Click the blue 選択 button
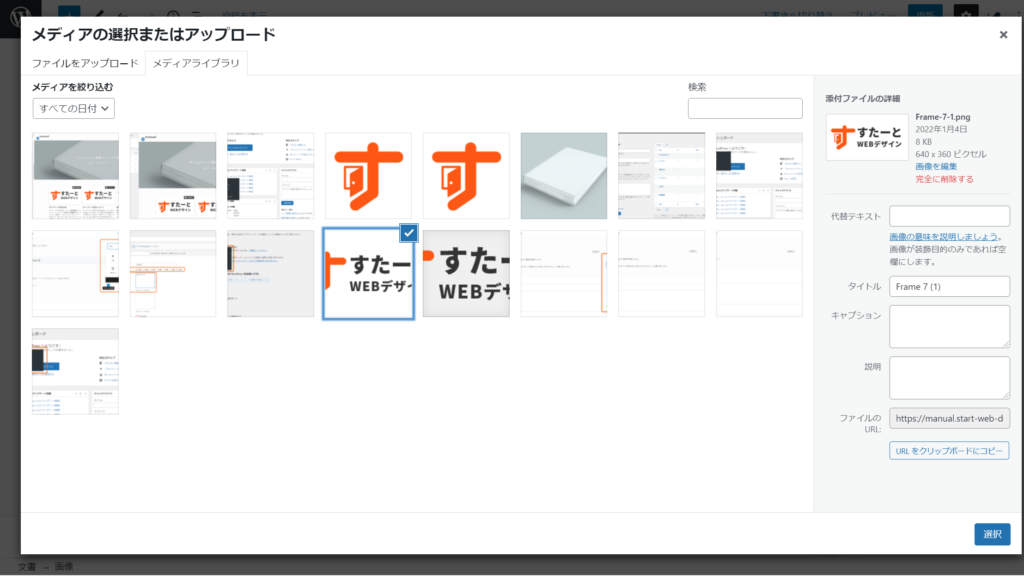1024x576 pixels. 992,534
